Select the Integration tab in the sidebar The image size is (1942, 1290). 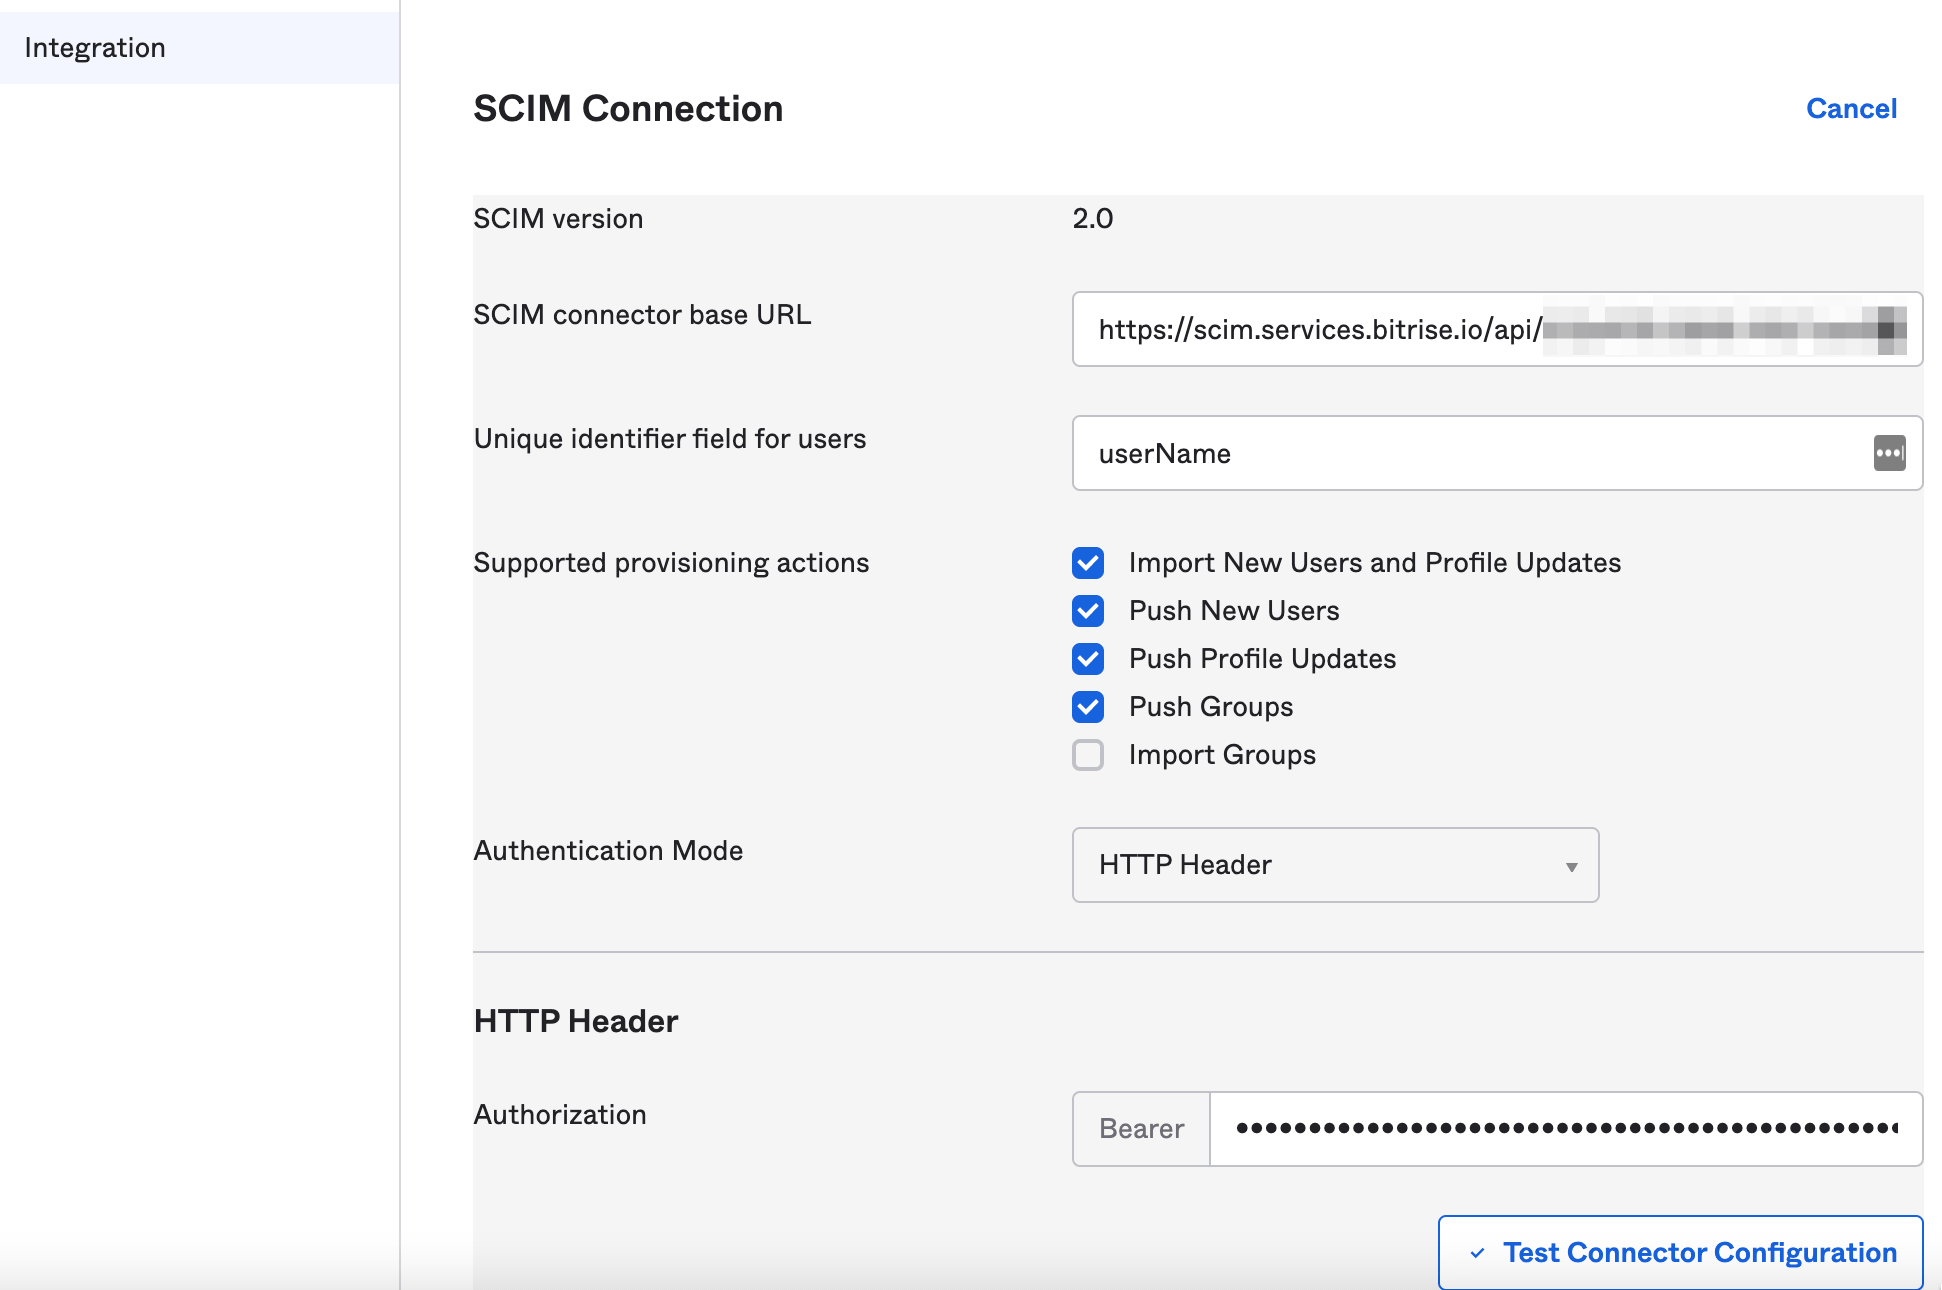(x=96, y=47)
